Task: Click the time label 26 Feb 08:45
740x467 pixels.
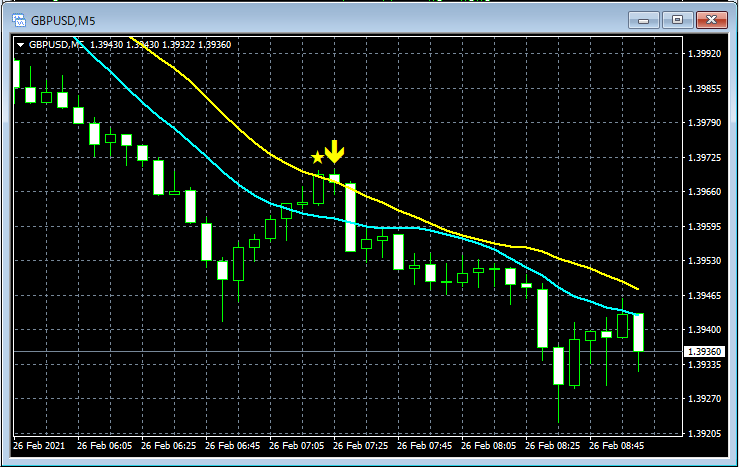Action: (616, 445)
